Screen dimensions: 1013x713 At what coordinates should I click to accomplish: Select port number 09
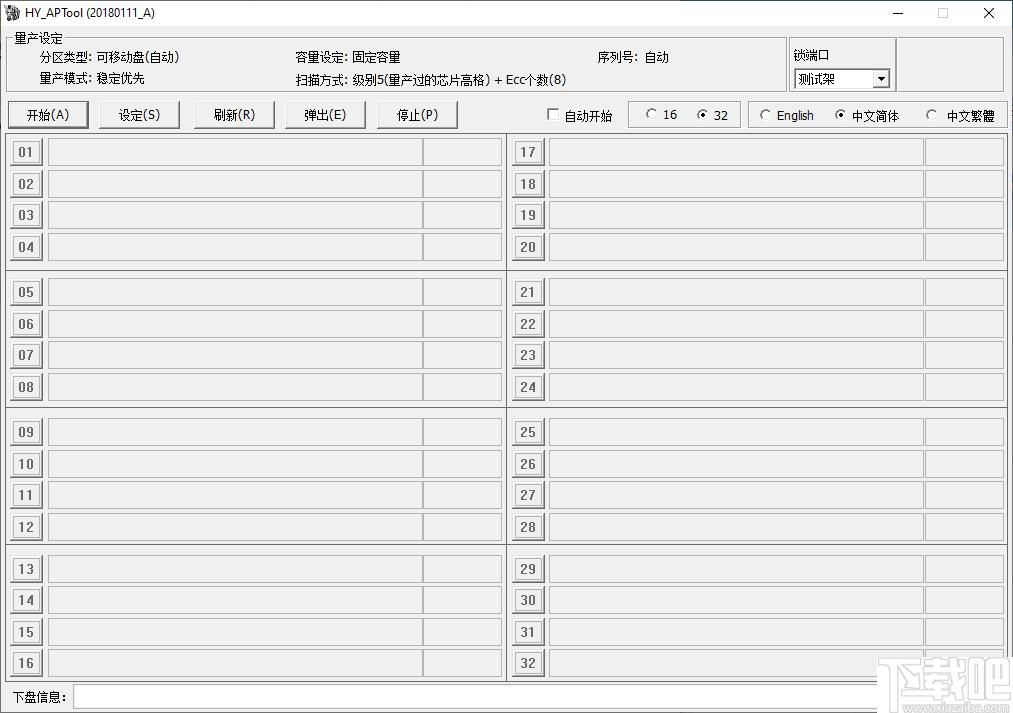(26, 432)
